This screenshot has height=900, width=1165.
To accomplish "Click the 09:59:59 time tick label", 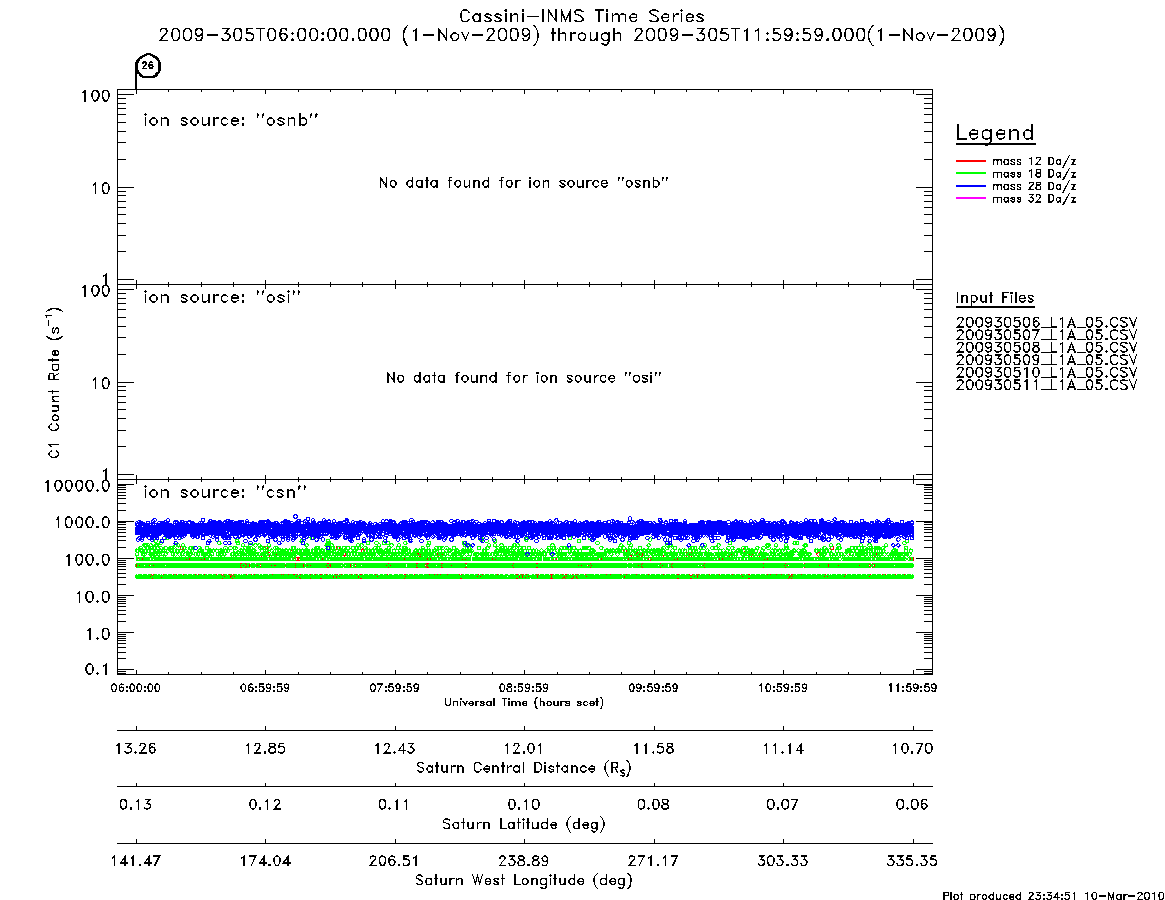I will pyautogui.click(x=653, y=688).
